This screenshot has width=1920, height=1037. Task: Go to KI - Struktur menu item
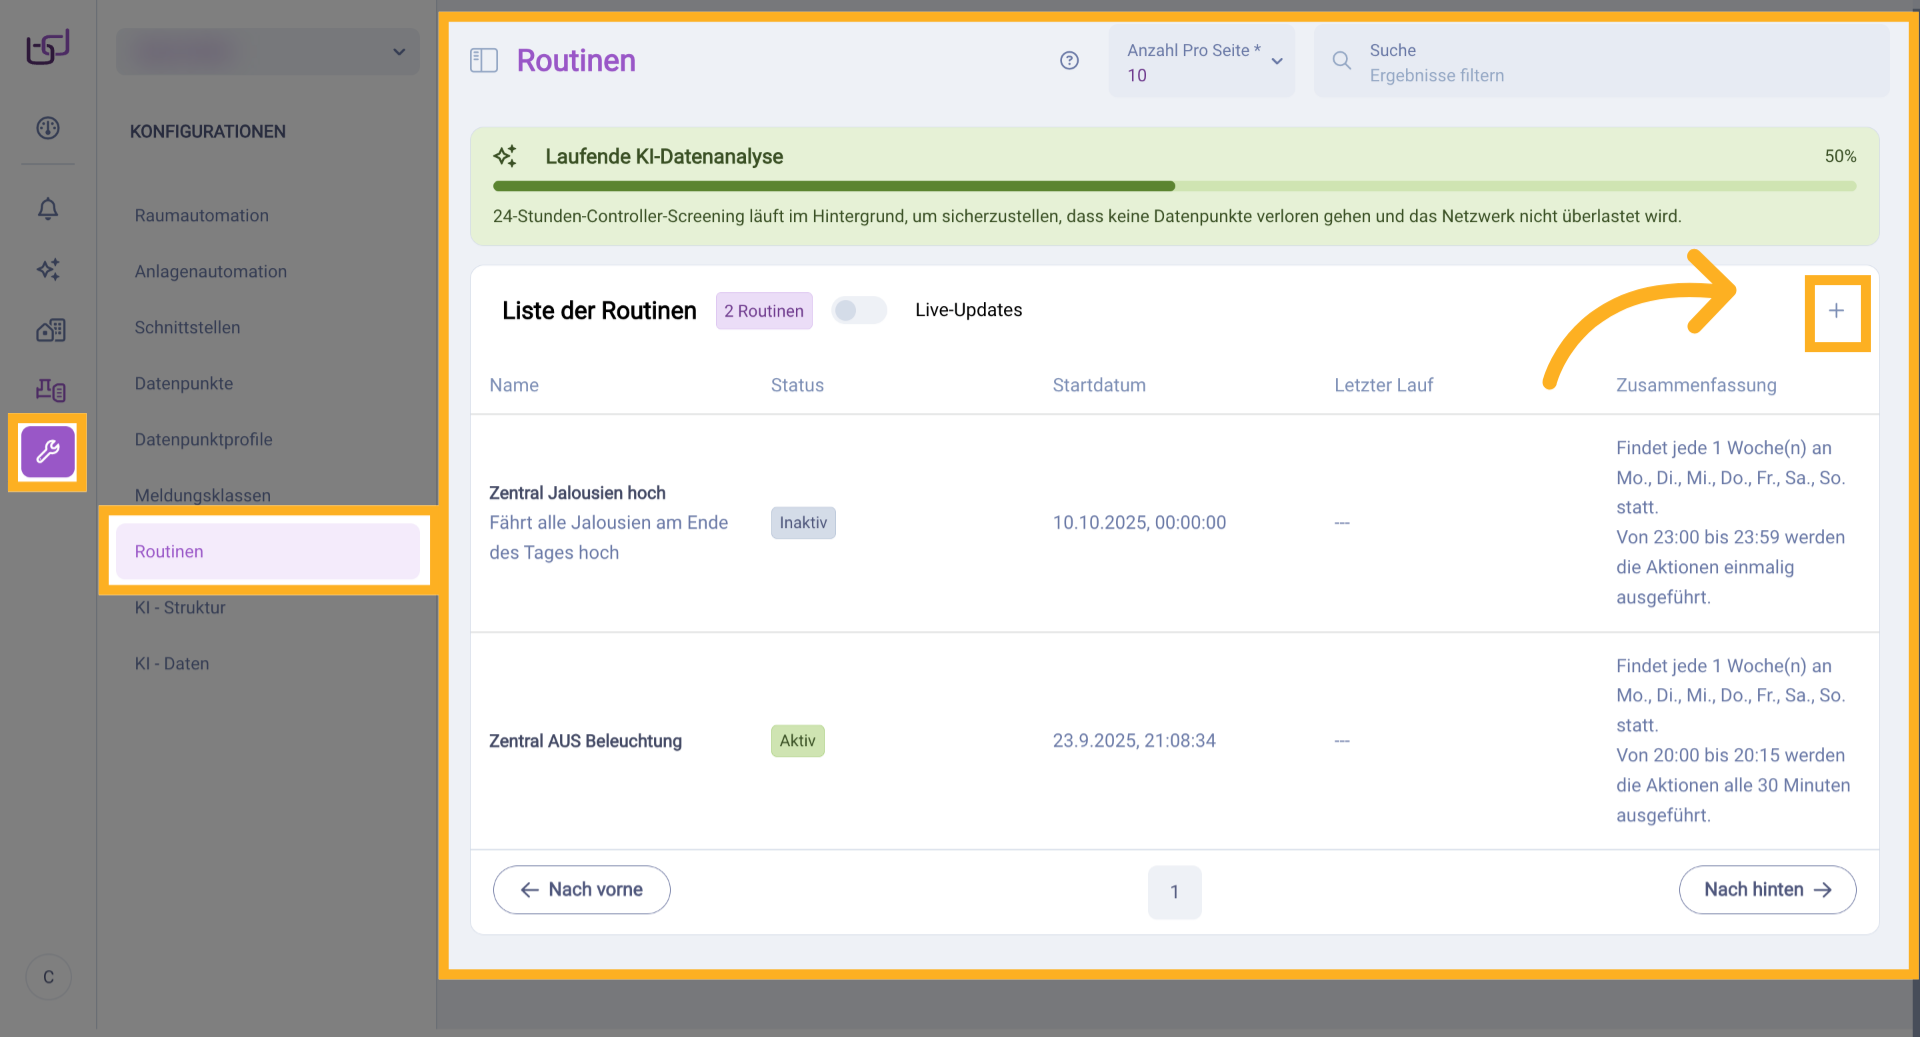point(180,608)
